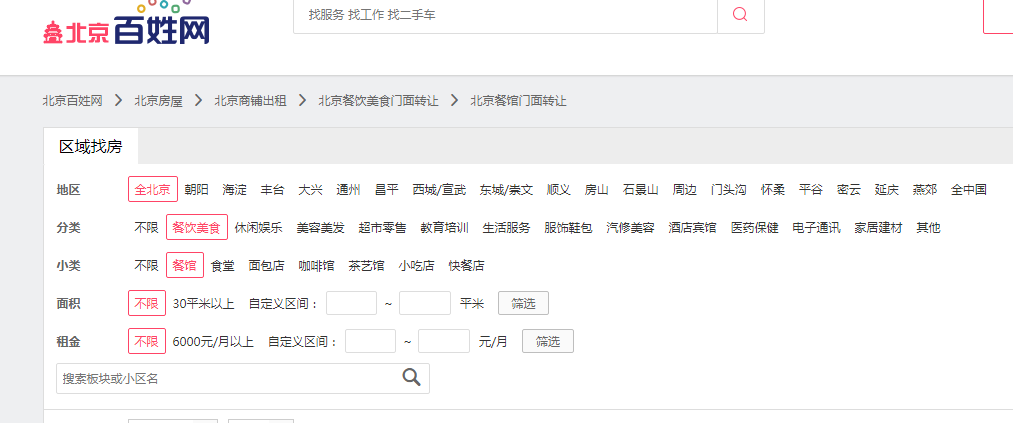The image size is (1013, 423).
Task: Filter by 超市零售 category
Action: (x=382, y=227)
